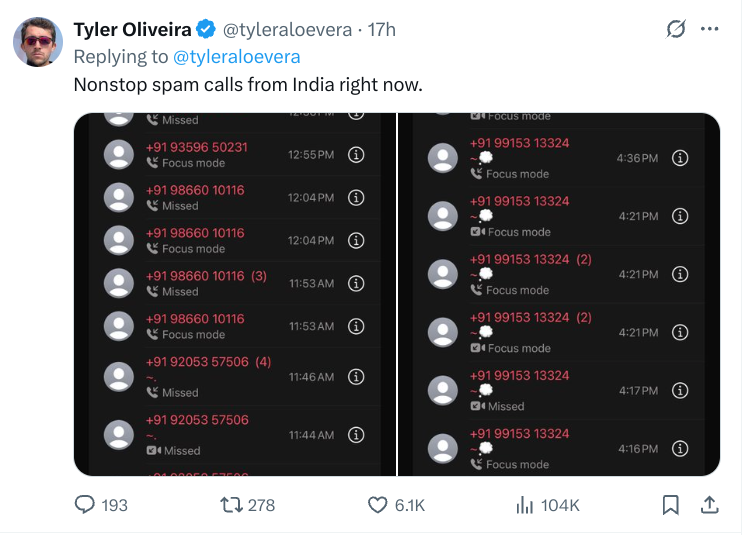Share the tweet via upload icon
The width and height of the screenshot is (754, 535).
coord(709,505)
